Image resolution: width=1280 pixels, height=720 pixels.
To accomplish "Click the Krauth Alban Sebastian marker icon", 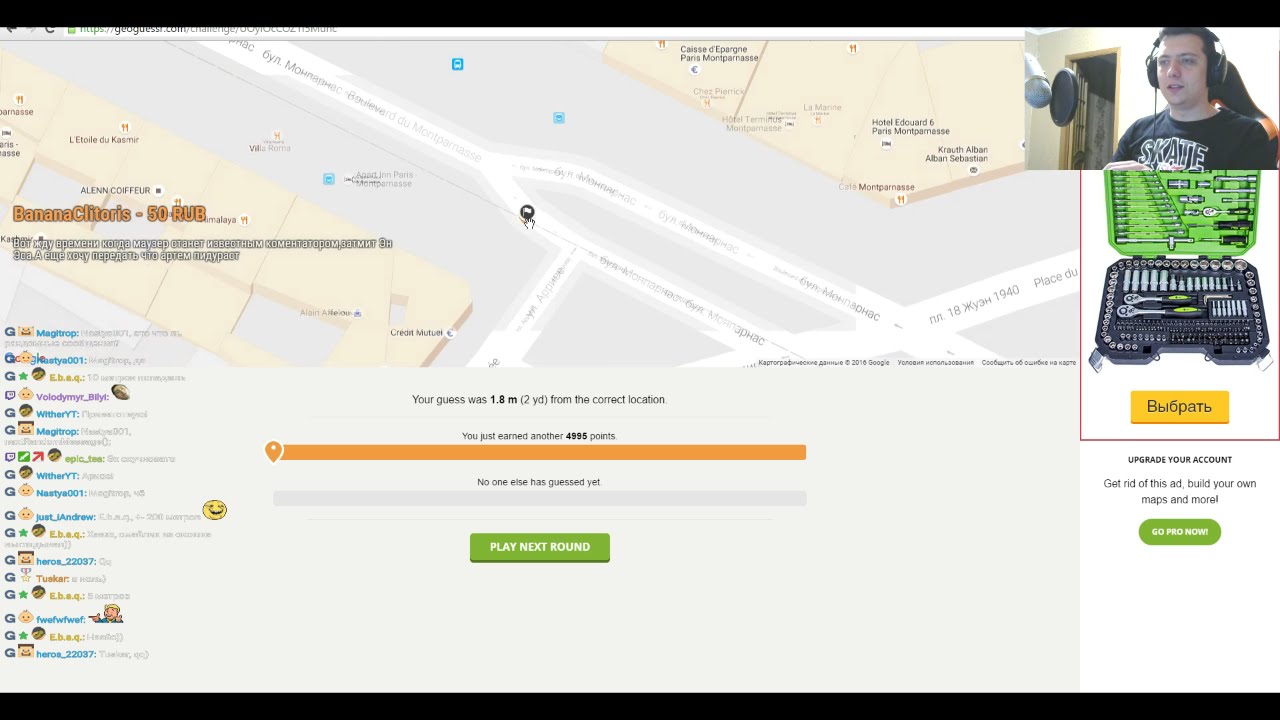I will 973,170.
